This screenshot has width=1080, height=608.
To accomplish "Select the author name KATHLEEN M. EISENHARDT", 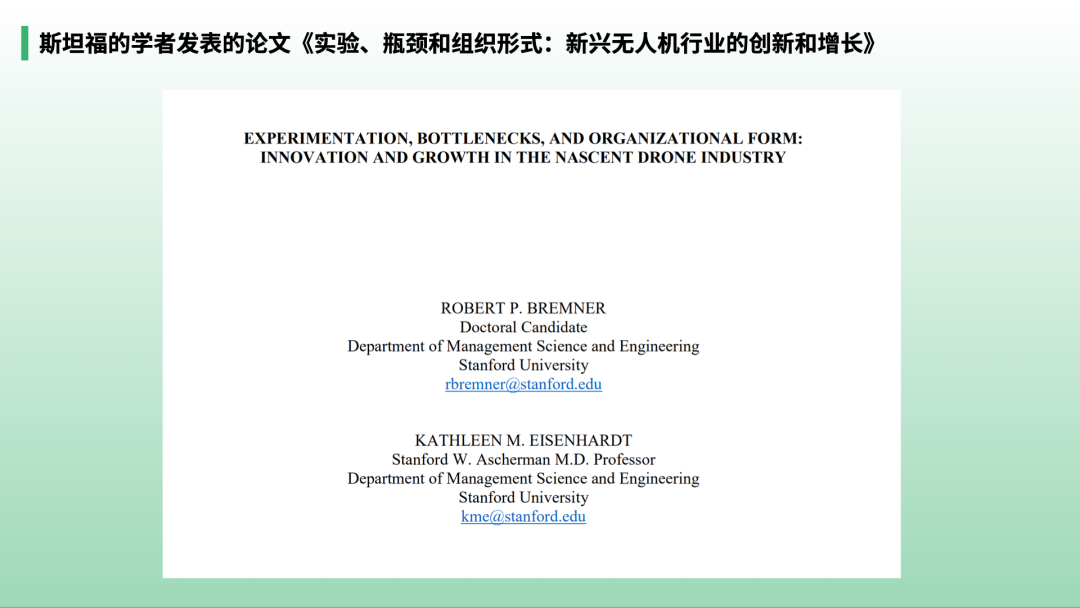I will pyautogui.click(x=523, y=441).
